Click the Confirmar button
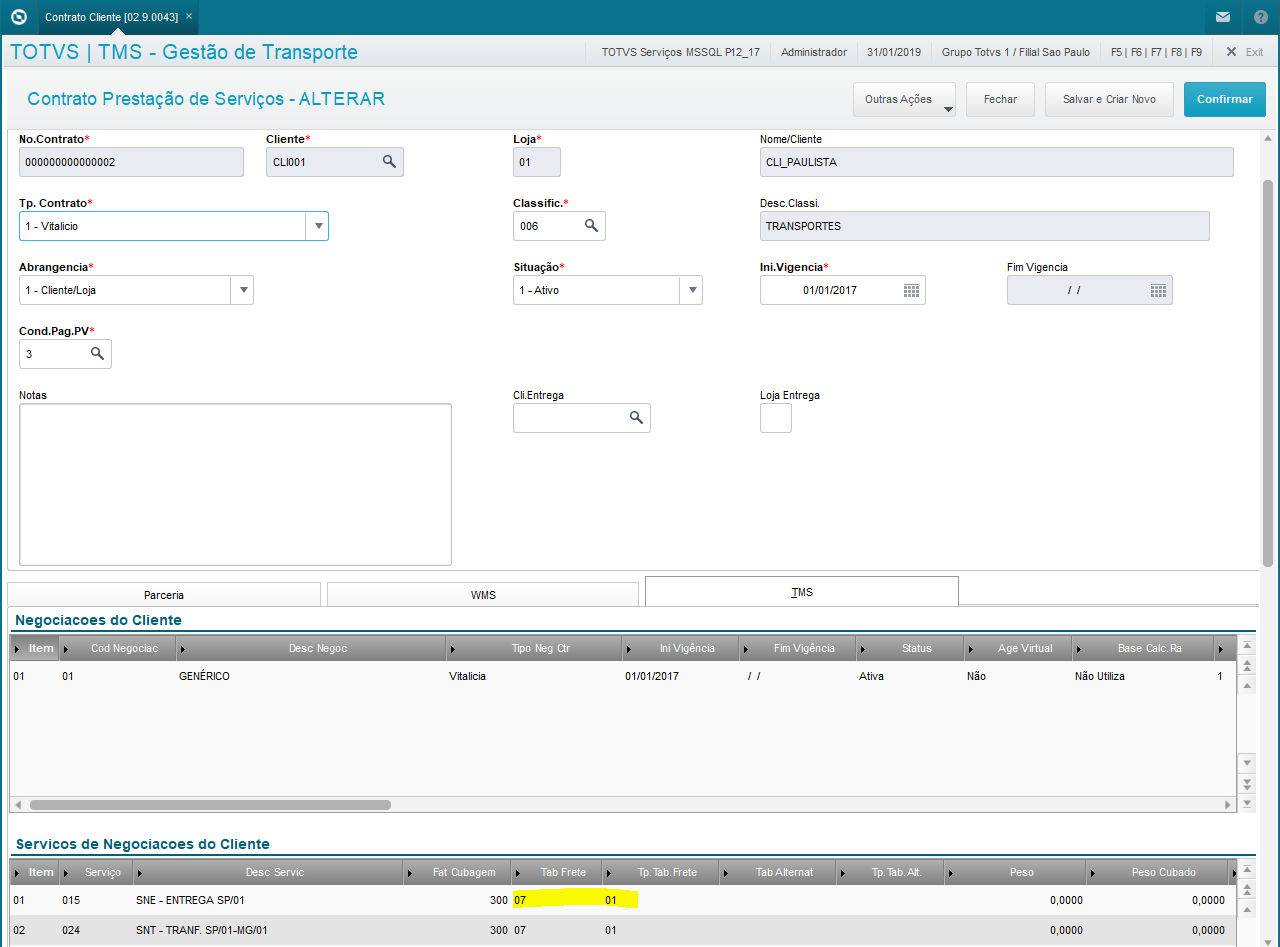The image size is (1280, 947). tap(1225, 99)
